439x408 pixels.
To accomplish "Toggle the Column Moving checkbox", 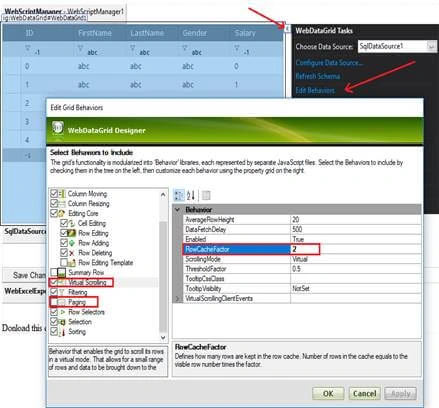I will coord(54,194).
